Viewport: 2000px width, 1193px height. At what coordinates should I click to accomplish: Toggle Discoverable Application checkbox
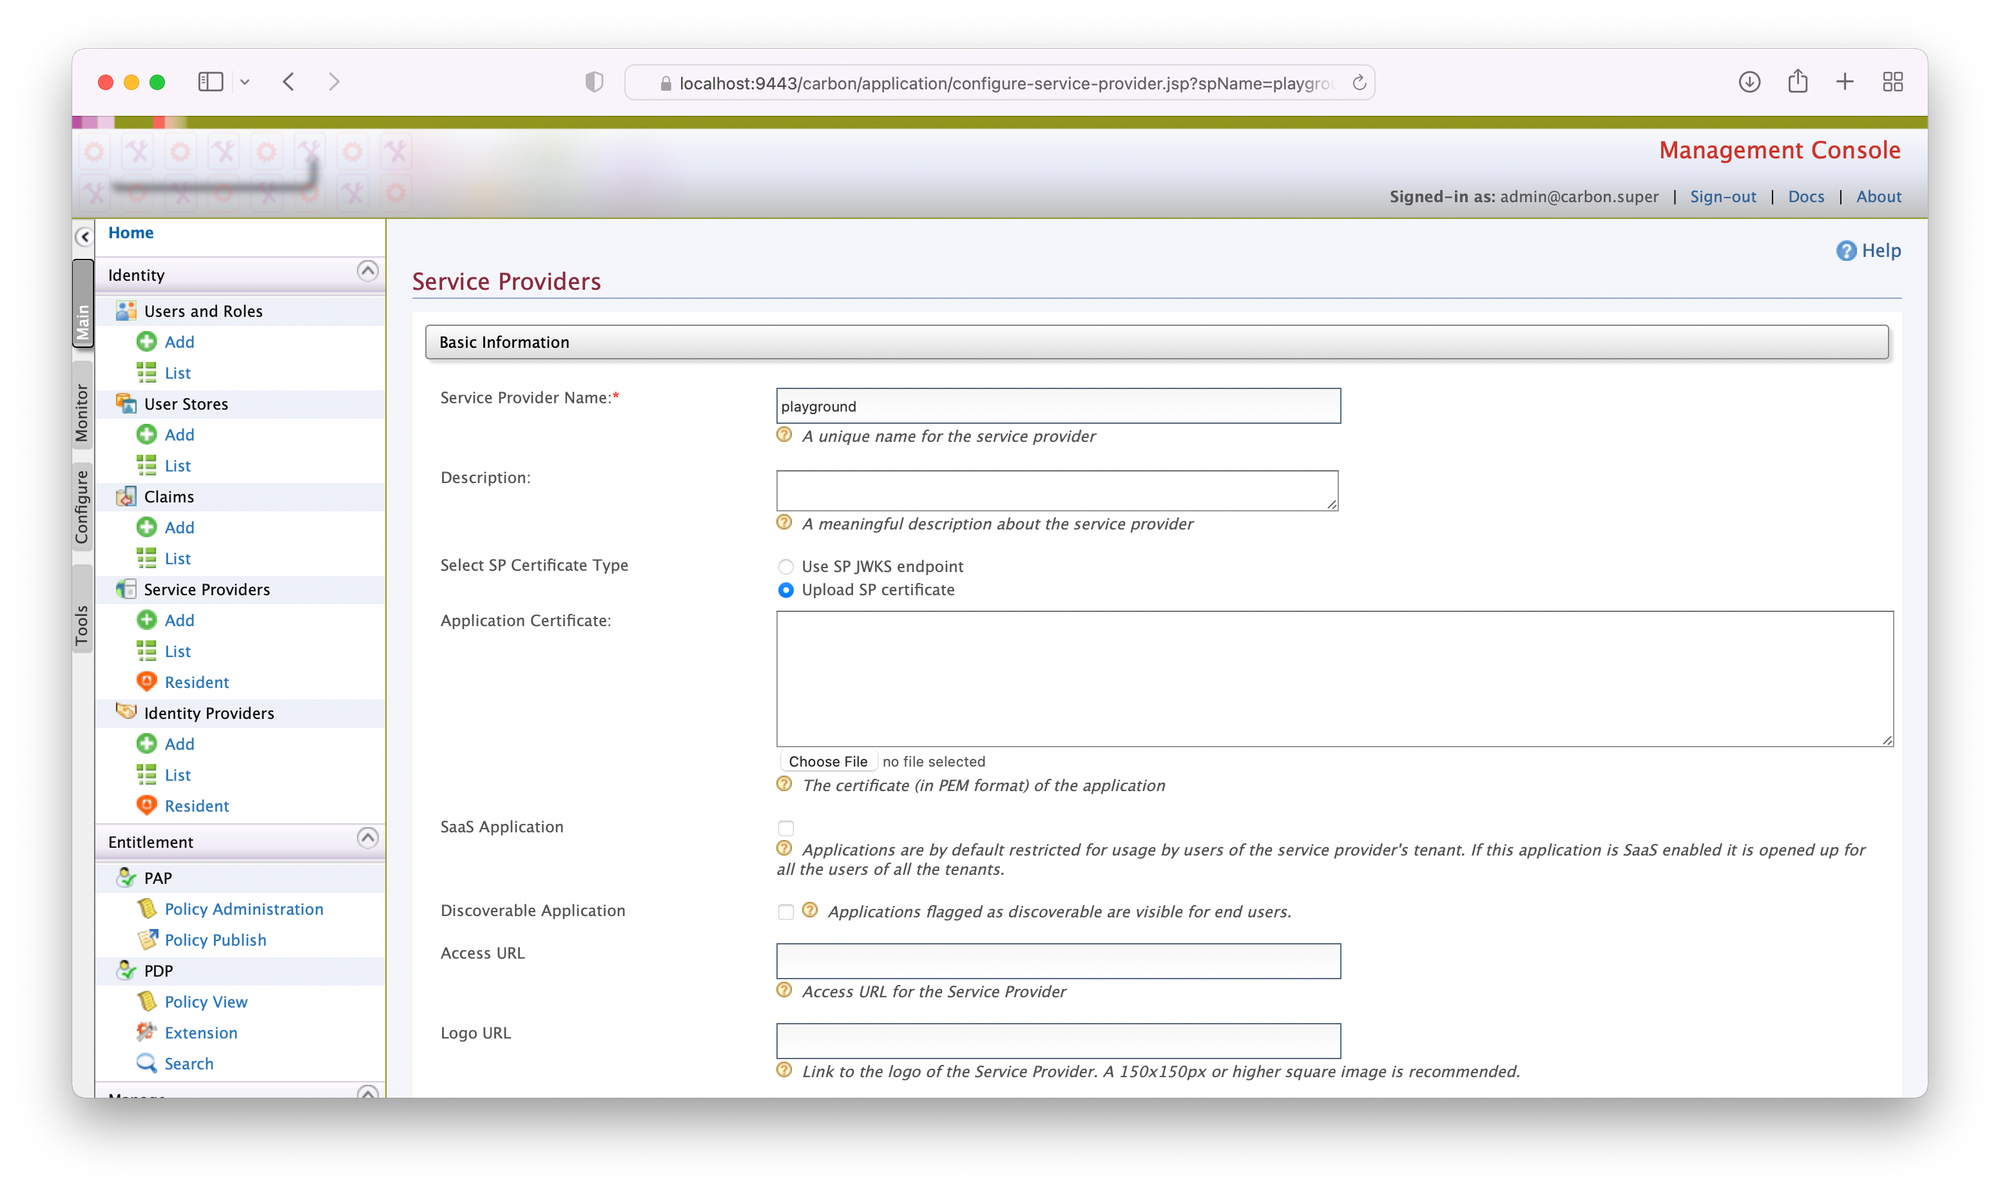(x=785, y=910)
